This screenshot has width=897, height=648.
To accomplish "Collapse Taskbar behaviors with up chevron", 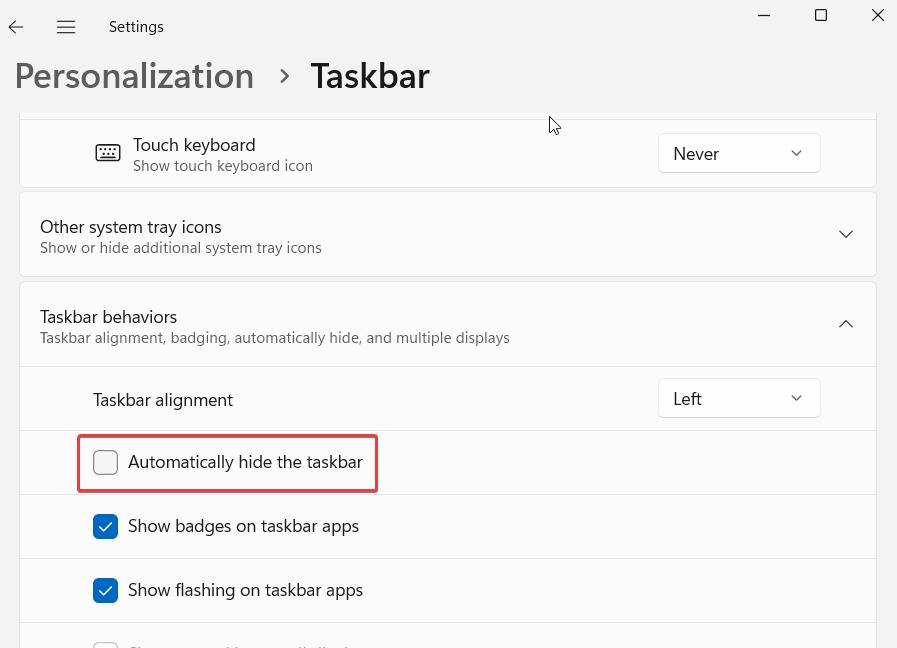I will click(845, 324).
